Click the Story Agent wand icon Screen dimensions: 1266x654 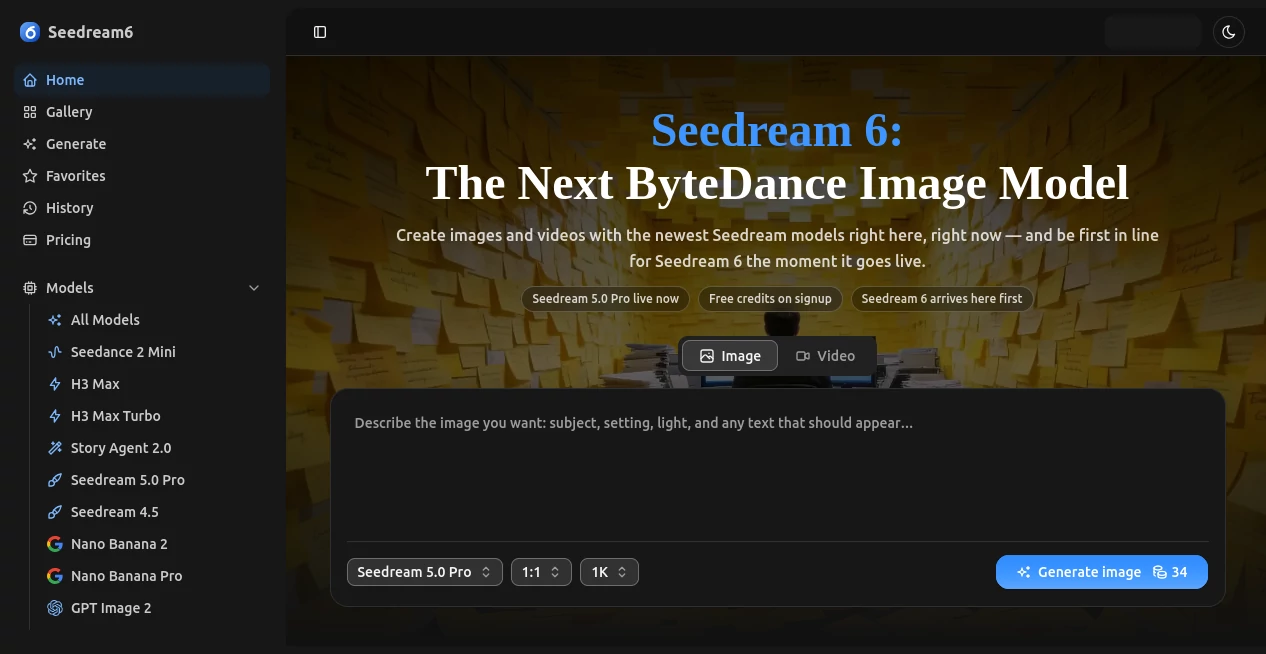[x=55, y=448]
